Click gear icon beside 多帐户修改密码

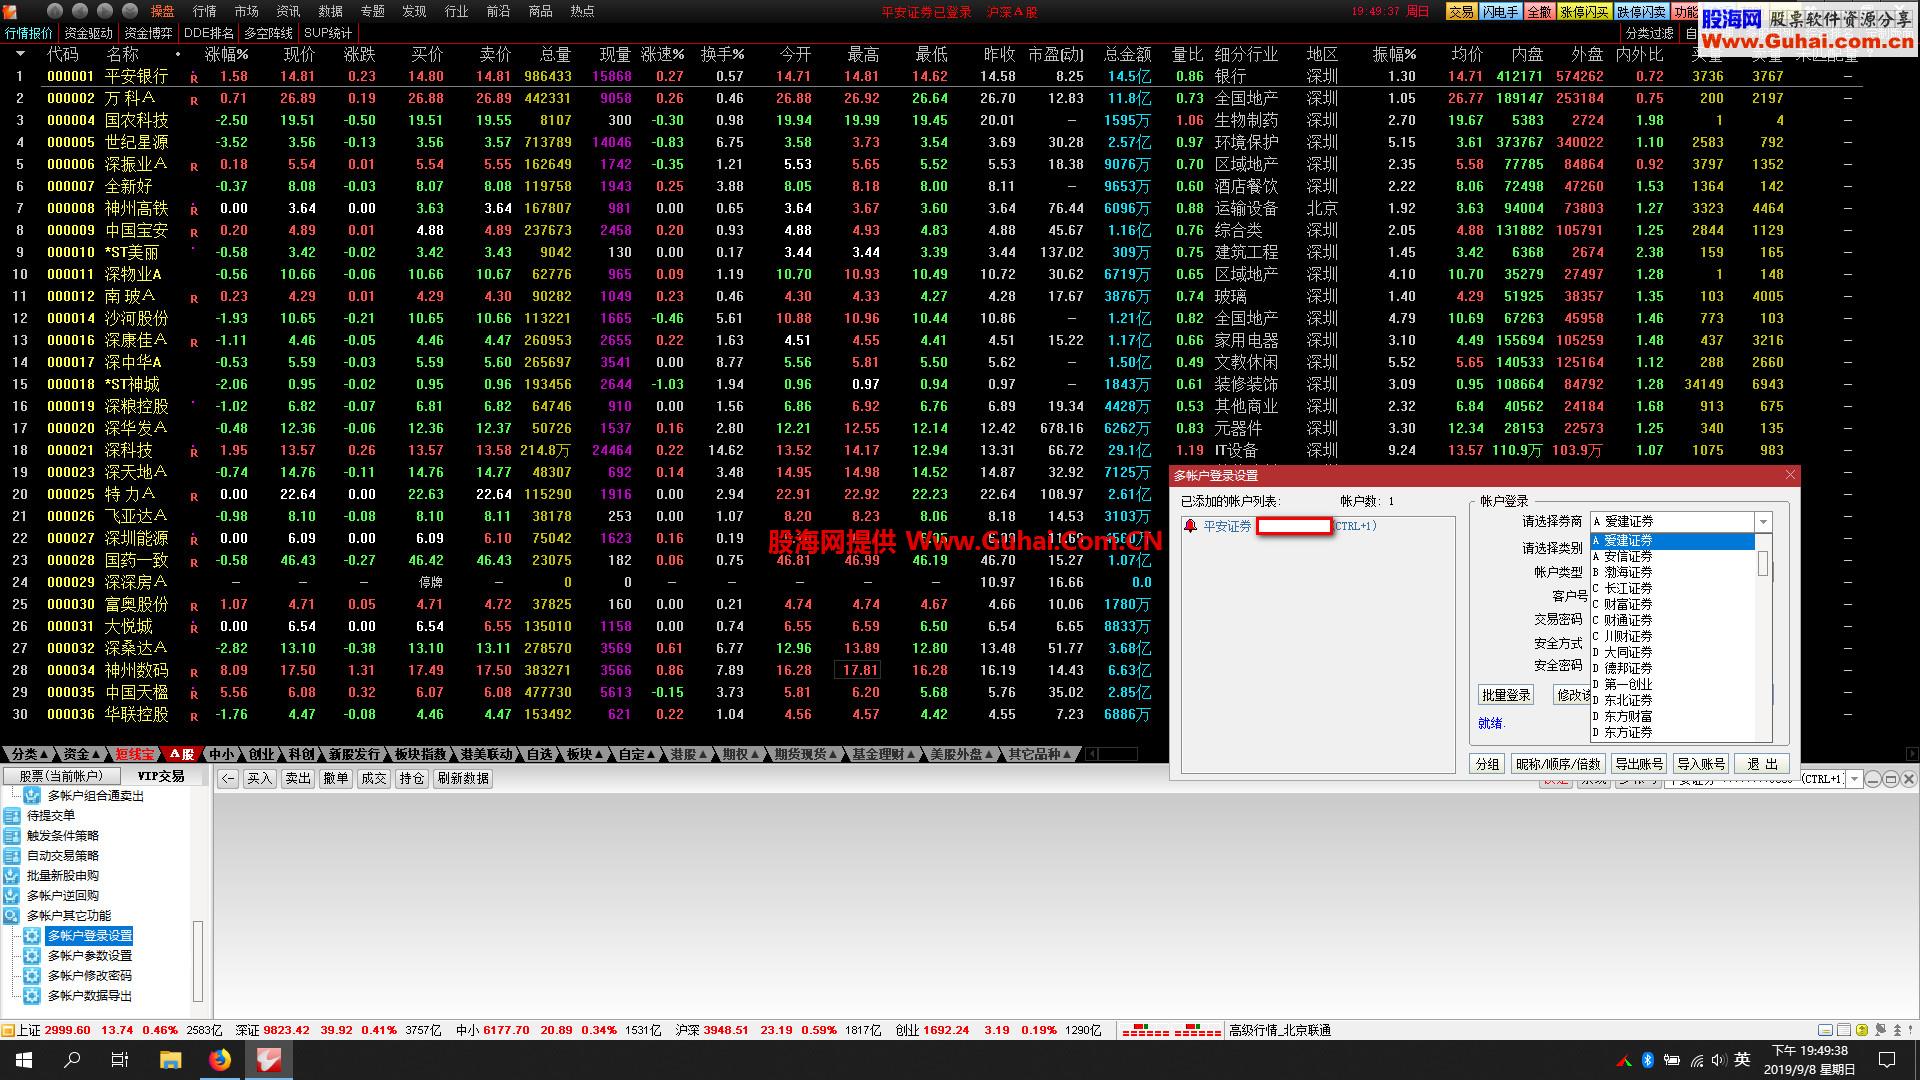(32, 976)
